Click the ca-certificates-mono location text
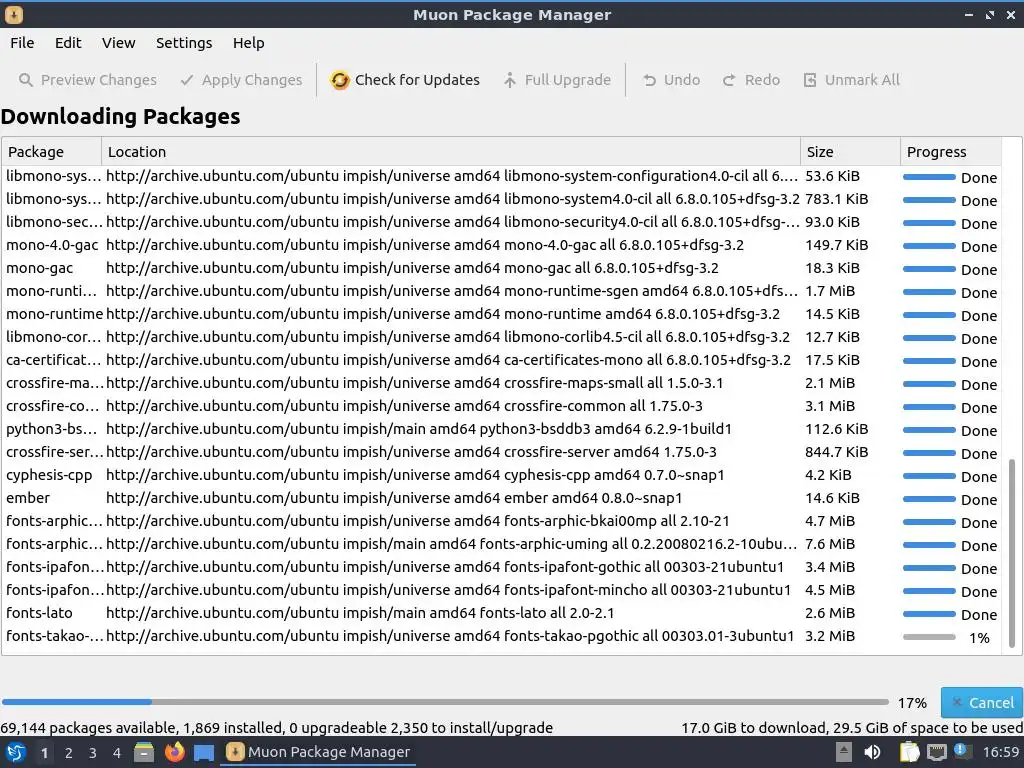 point(448,360)
